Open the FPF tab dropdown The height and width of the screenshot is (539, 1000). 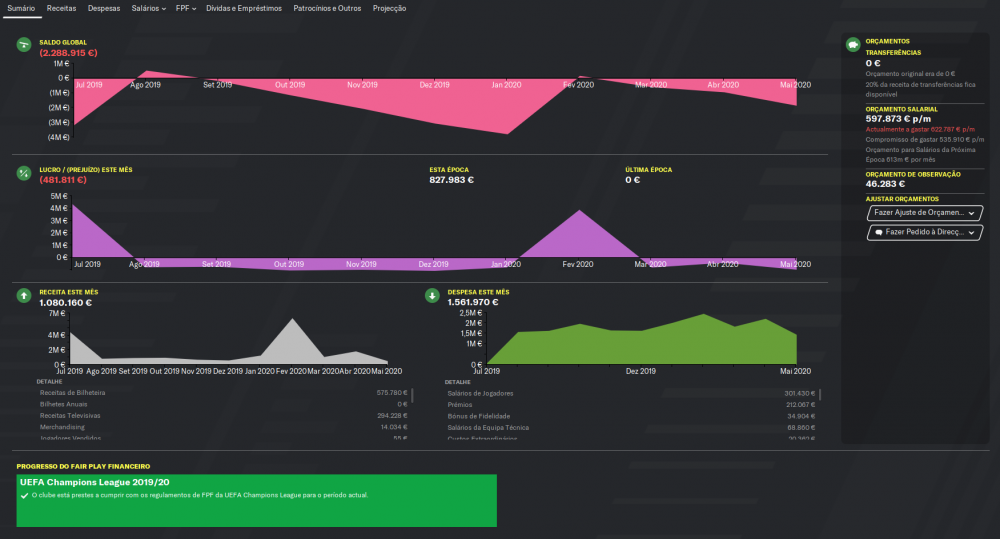(x=186, y=8)
